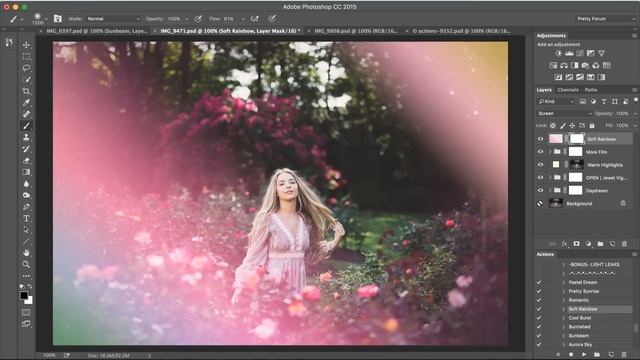
Task: Open the workspace dropdown Pretty Forum
Action: (x=605, y=19)
